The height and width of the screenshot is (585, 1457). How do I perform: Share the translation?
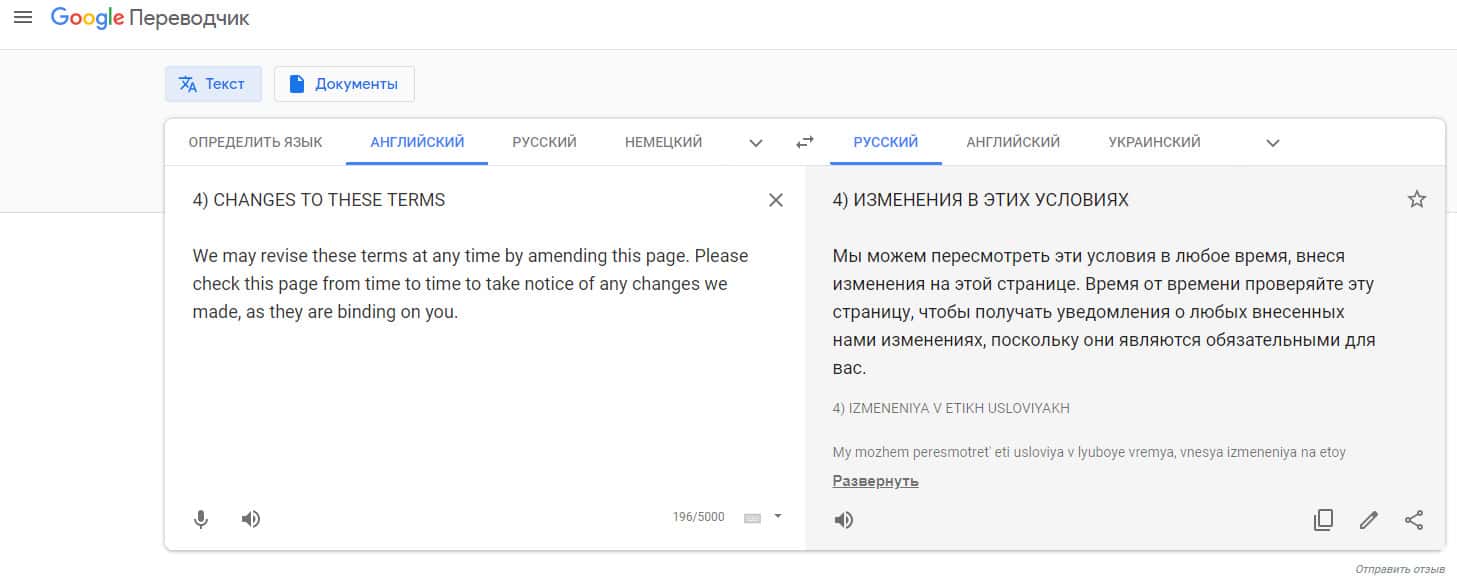pyautogui.click(x=1414, y=520)
